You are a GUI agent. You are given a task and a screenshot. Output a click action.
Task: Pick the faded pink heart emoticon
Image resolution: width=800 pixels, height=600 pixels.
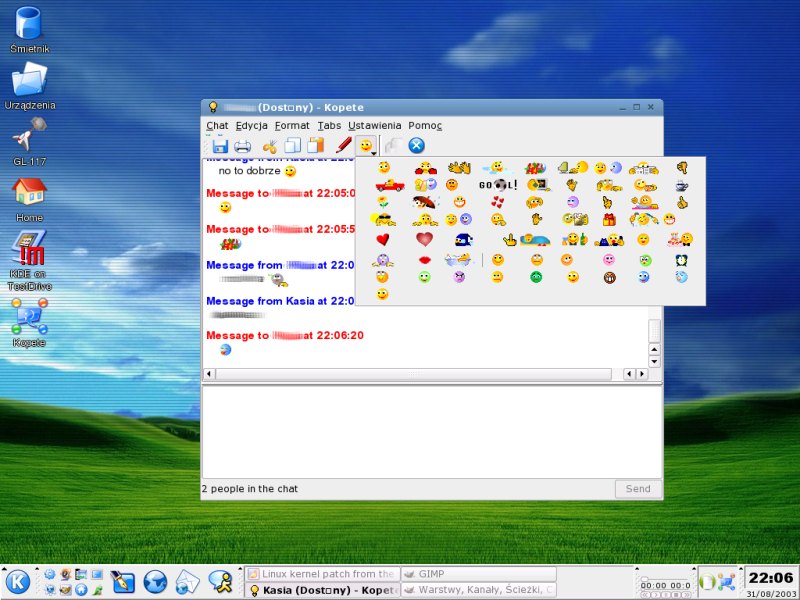point(424,238)
